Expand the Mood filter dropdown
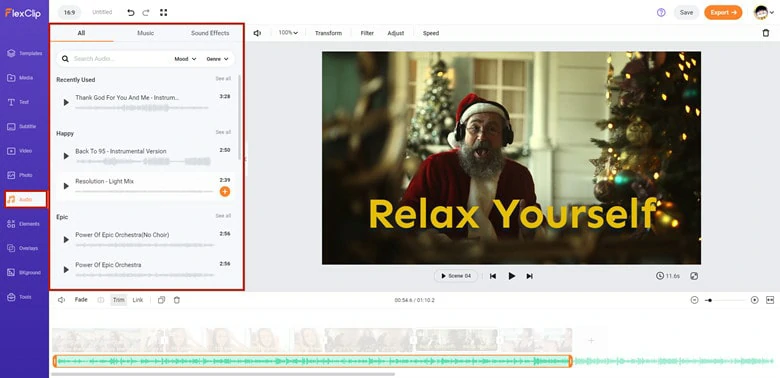Viewport: 780px width, 378px height. (185, 59)
